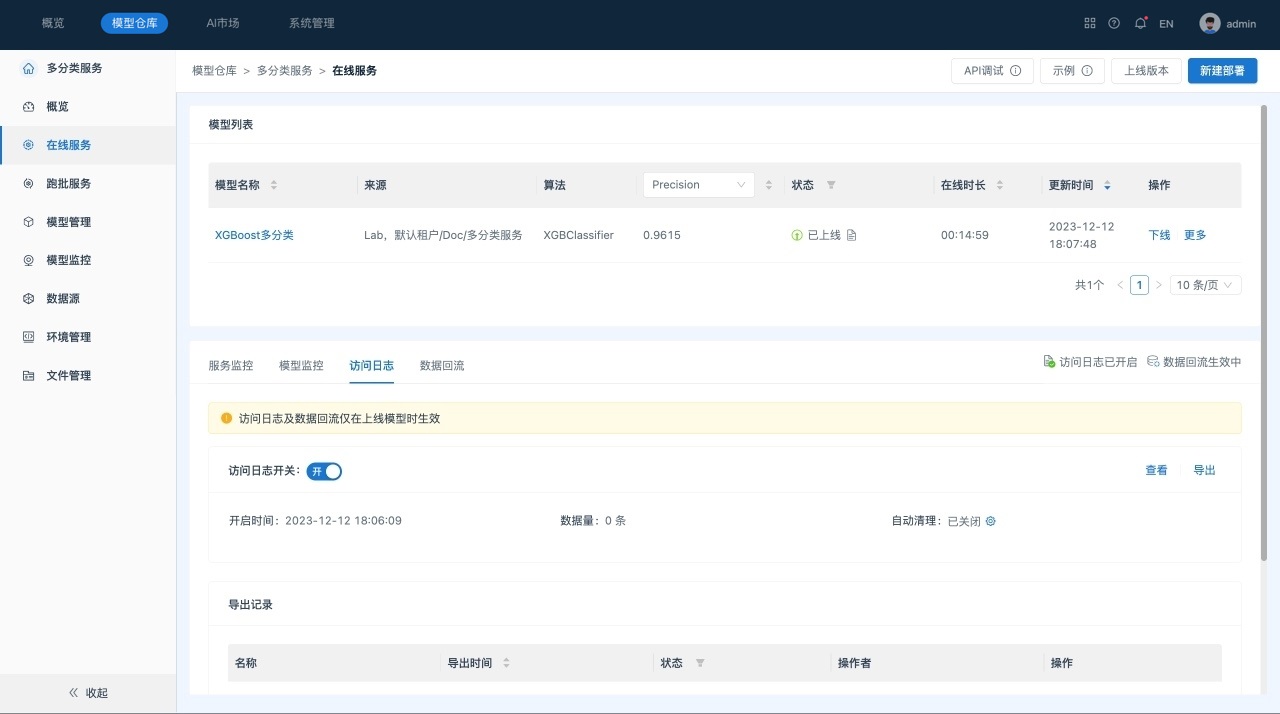Viewport: 1280px width, 714px height.
Task: Click the notification bell icon
Action: (x=1140, y=23)
